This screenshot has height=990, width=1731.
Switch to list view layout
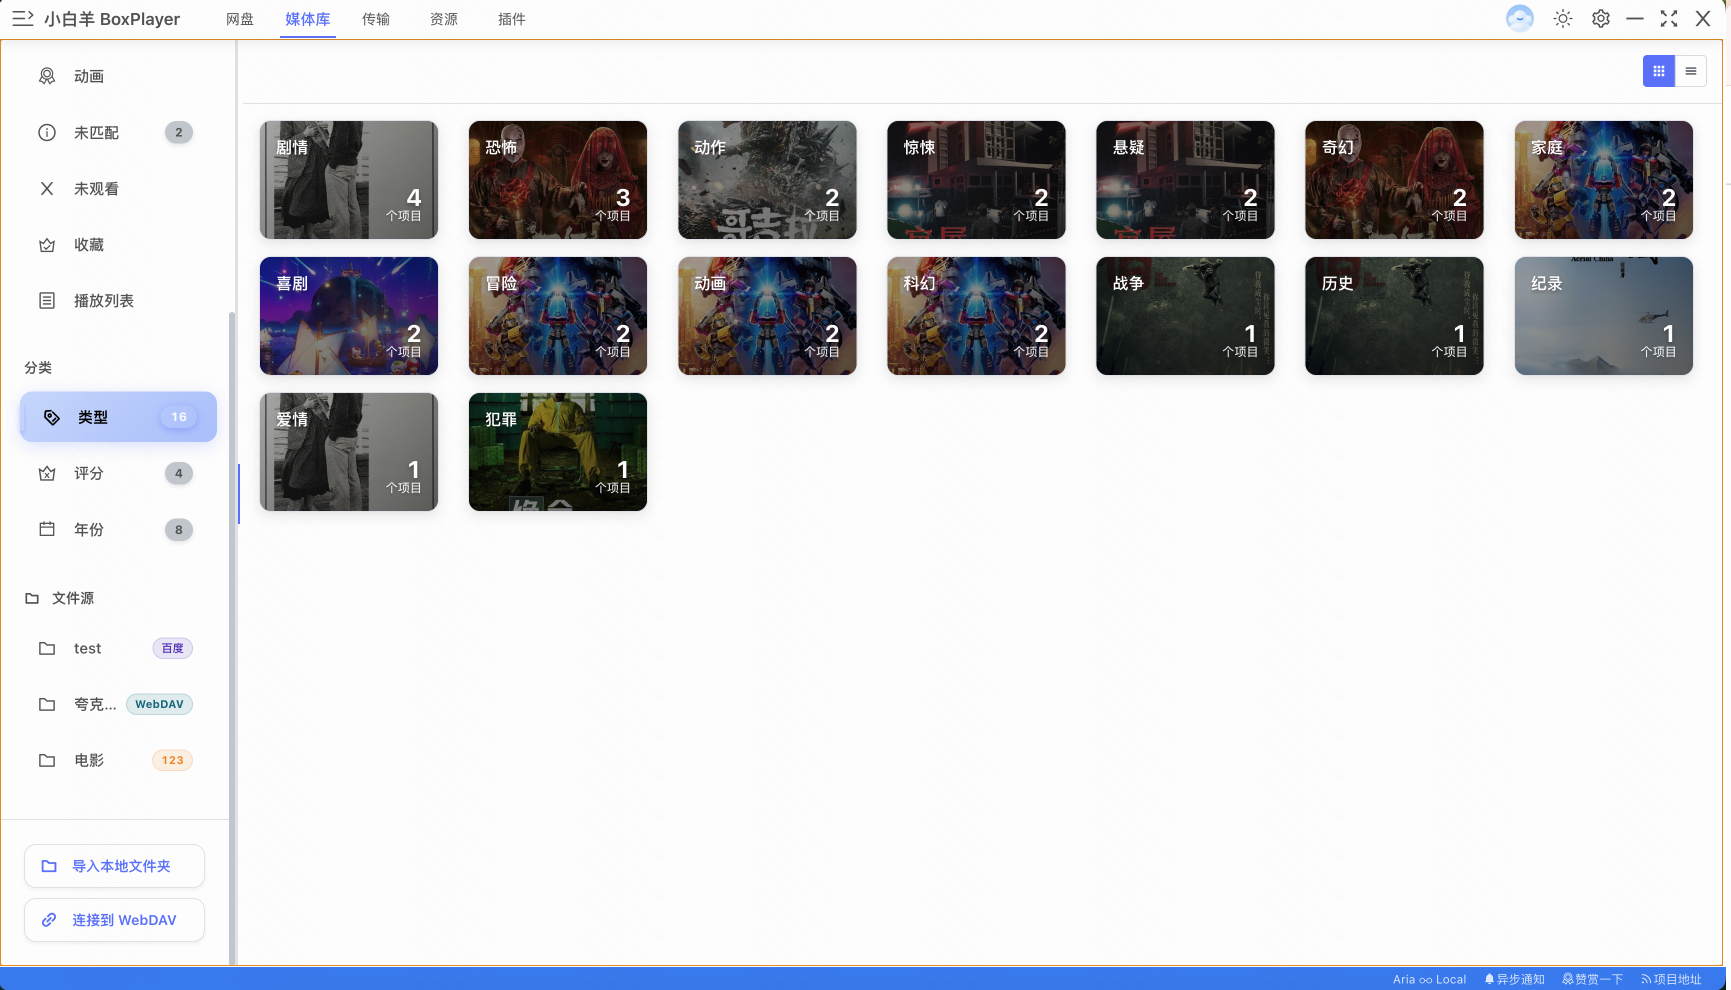click(x=1691, y=71)
